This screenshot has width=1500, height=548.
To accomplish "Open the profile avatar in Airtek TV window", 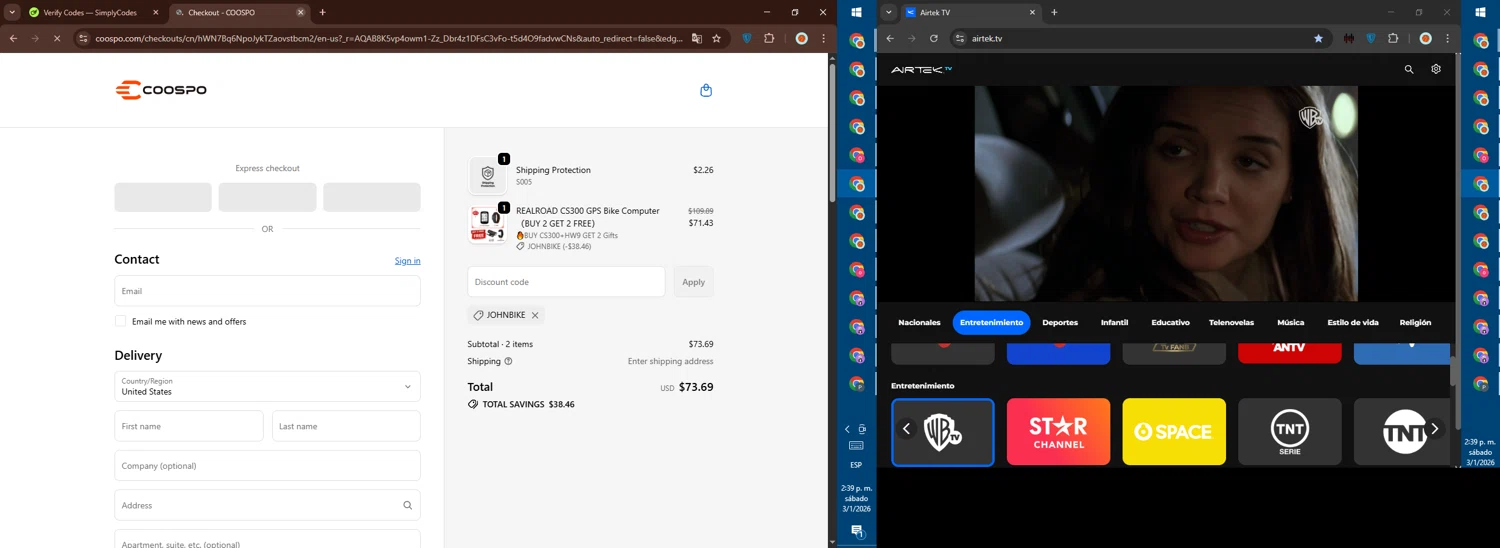I will [x=1426, y=38].
